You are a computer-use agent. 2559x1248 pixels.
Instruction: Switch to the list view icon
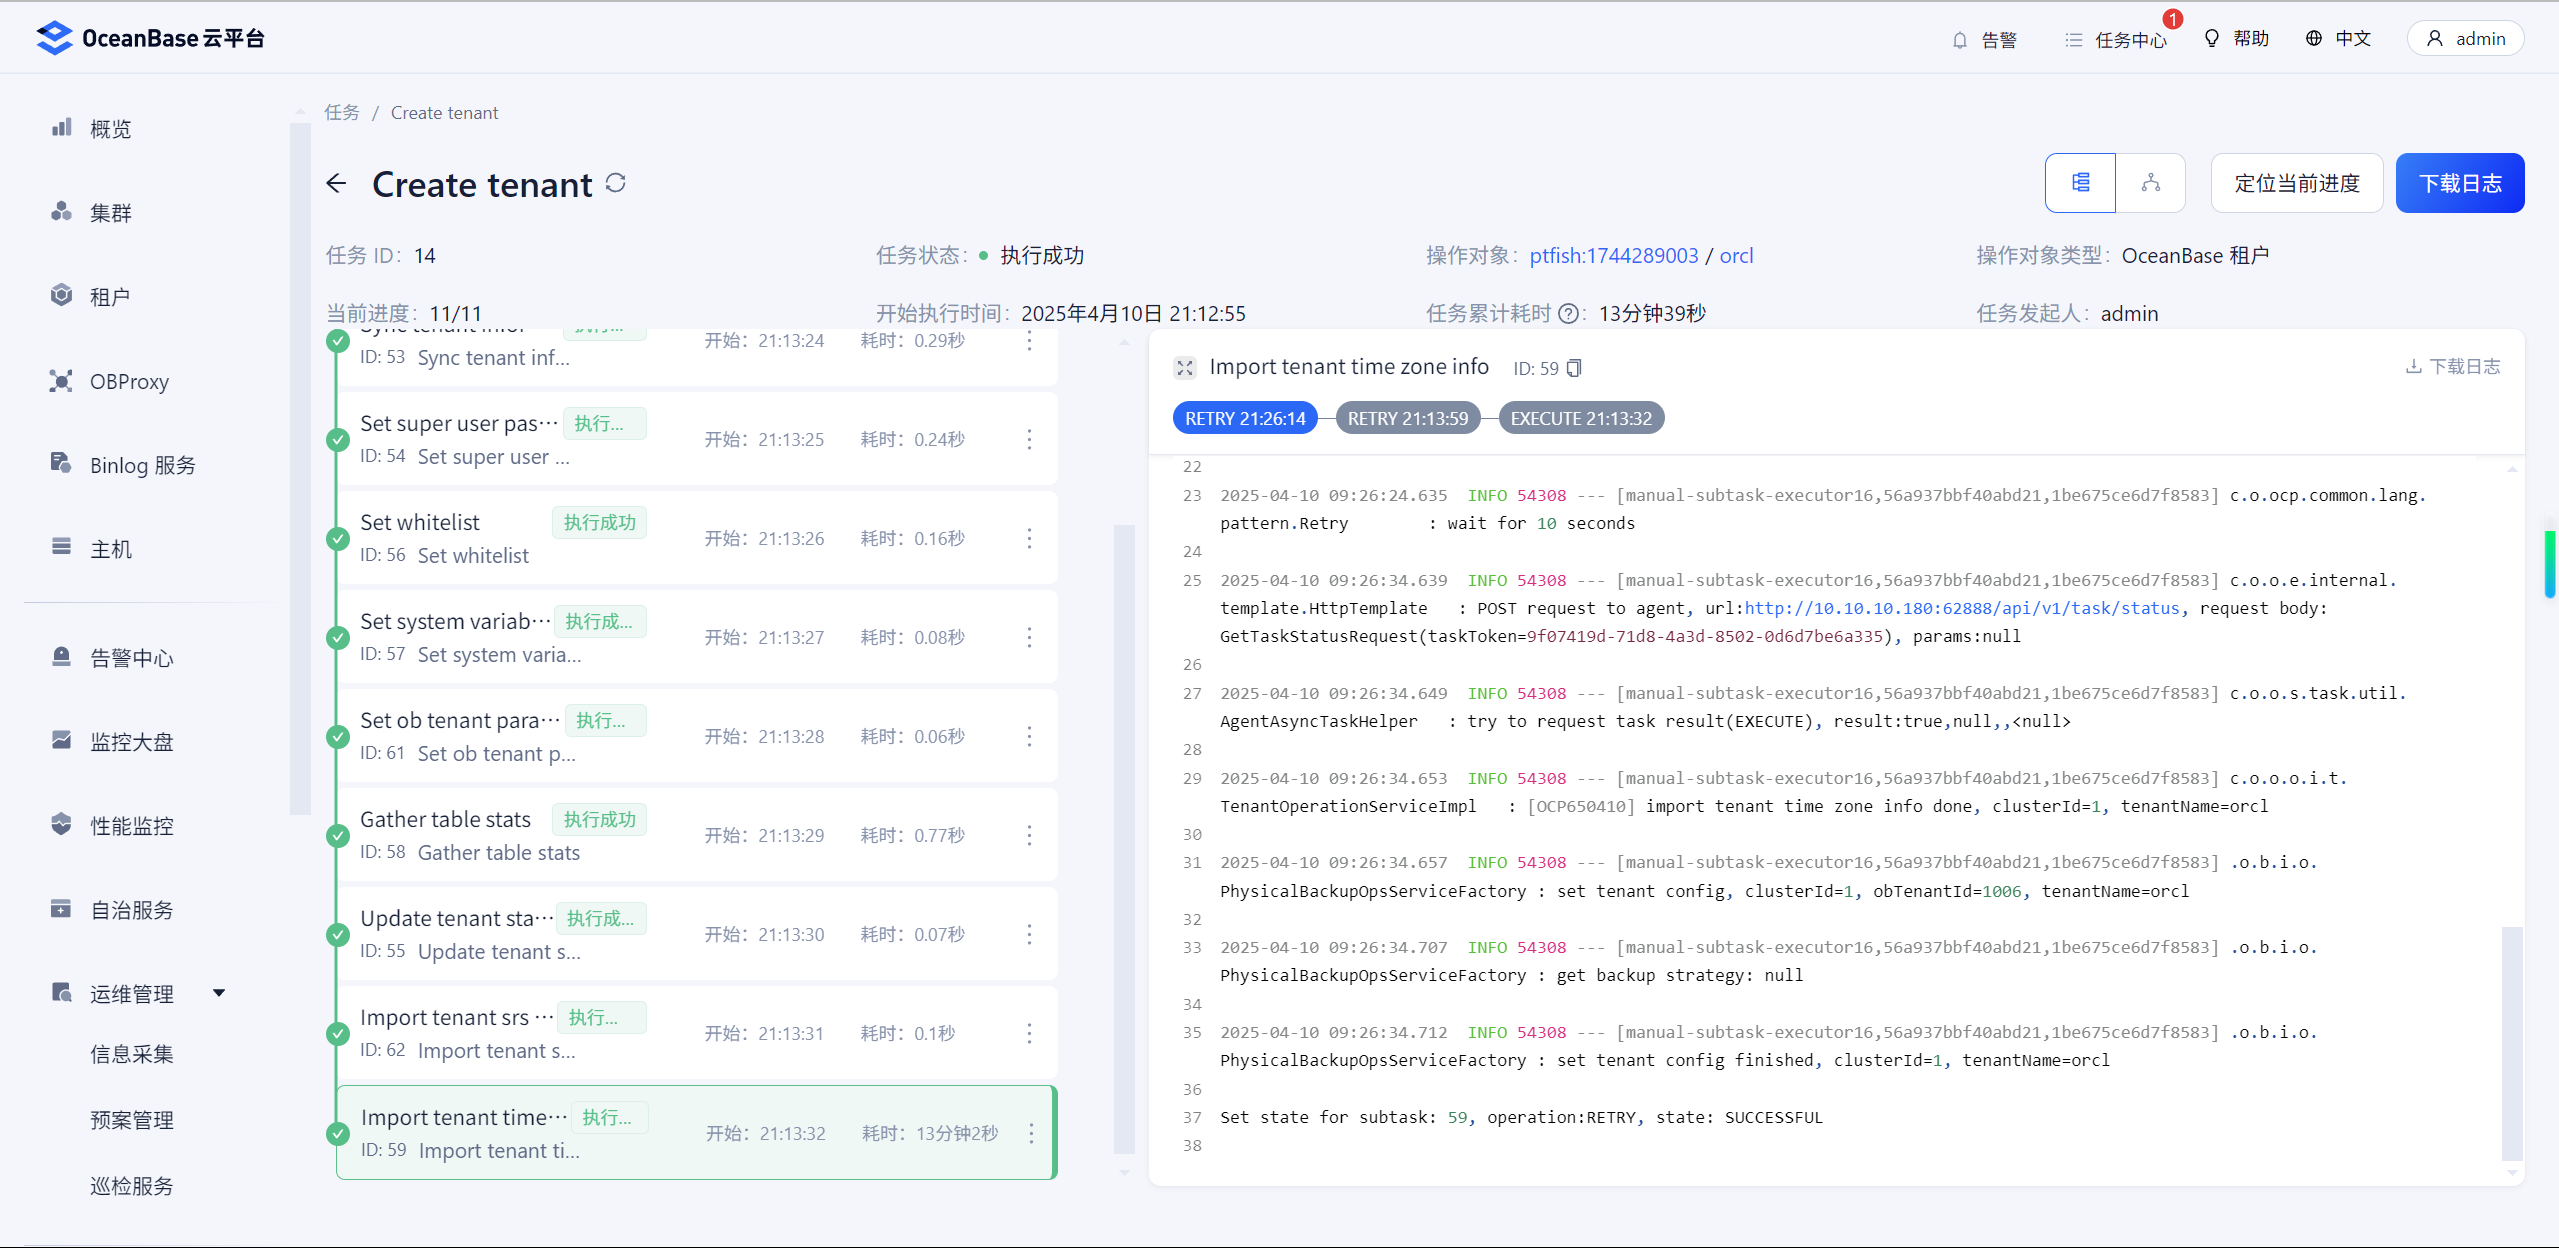2080,183
